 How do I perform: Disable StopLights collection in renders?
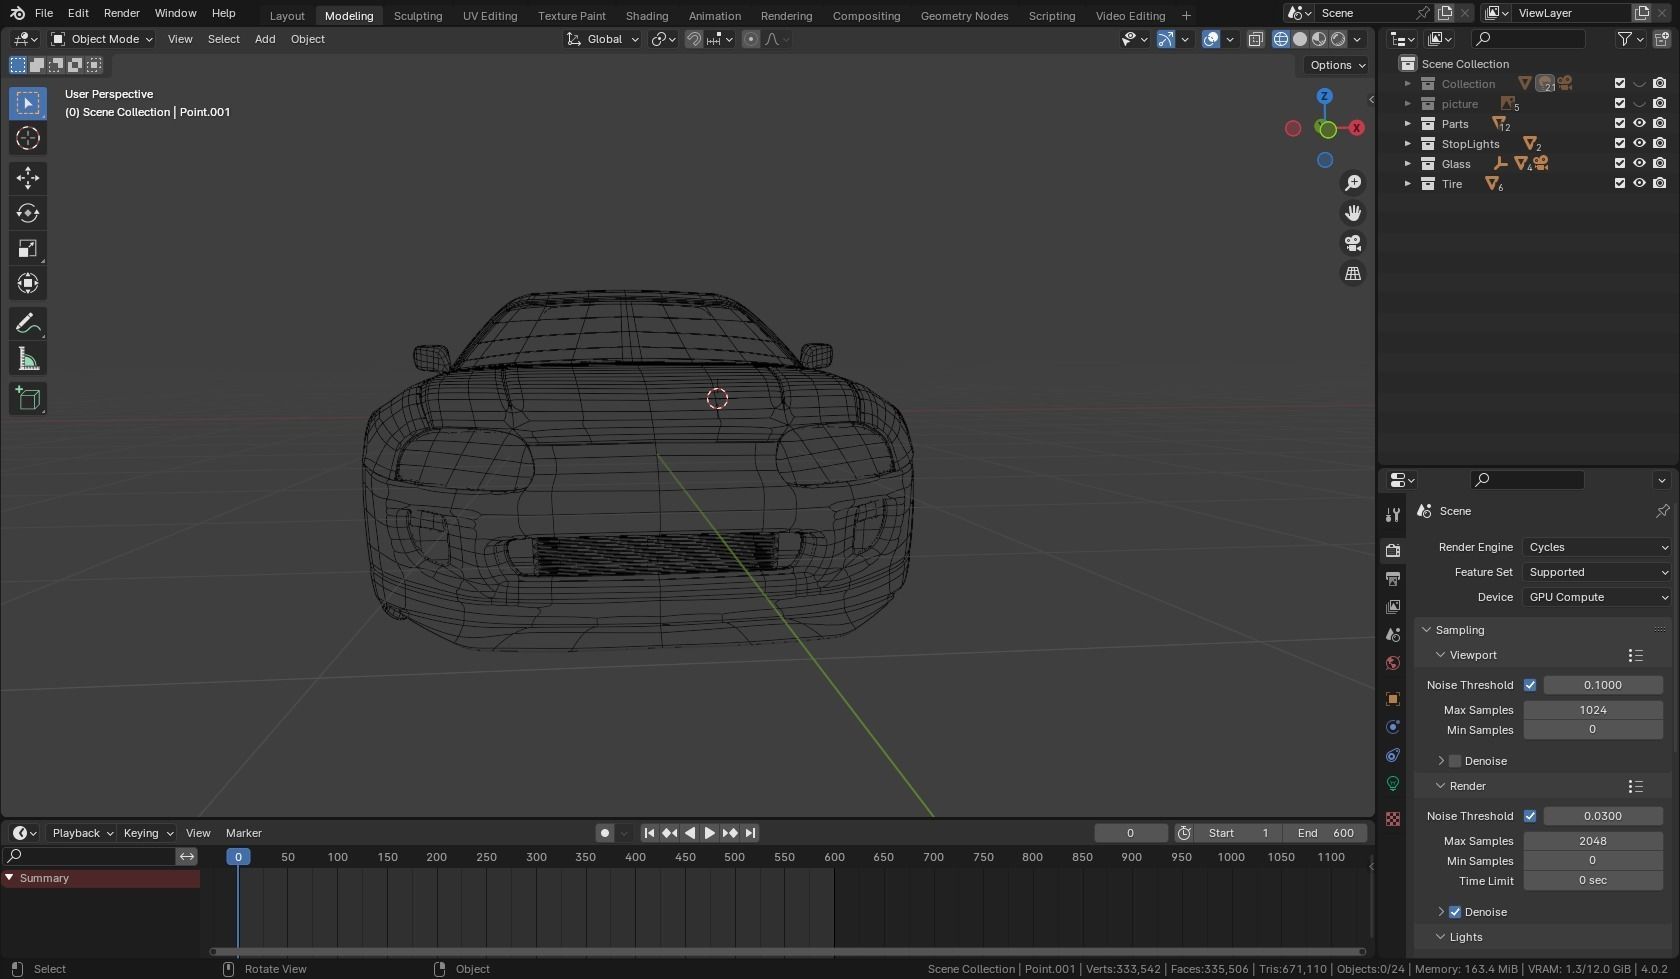point(1659,144)
